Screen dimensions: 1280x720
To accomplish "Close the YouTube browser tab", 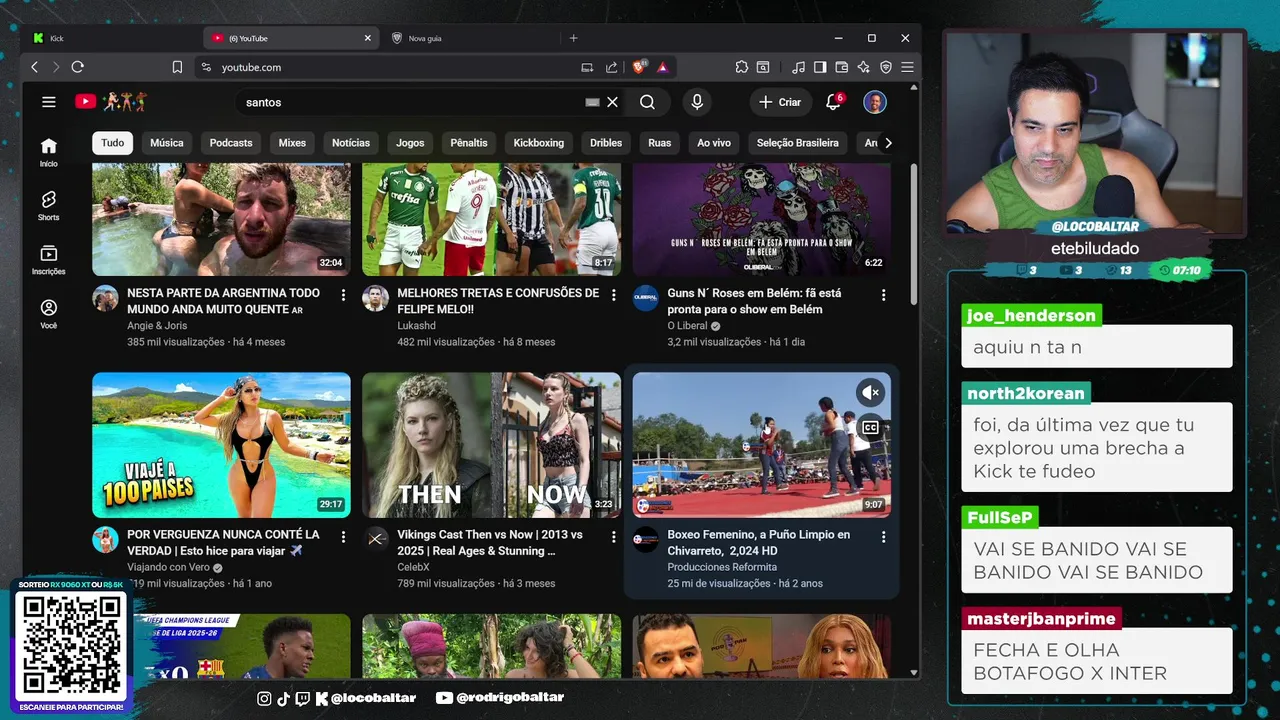I will click(367, 38).
